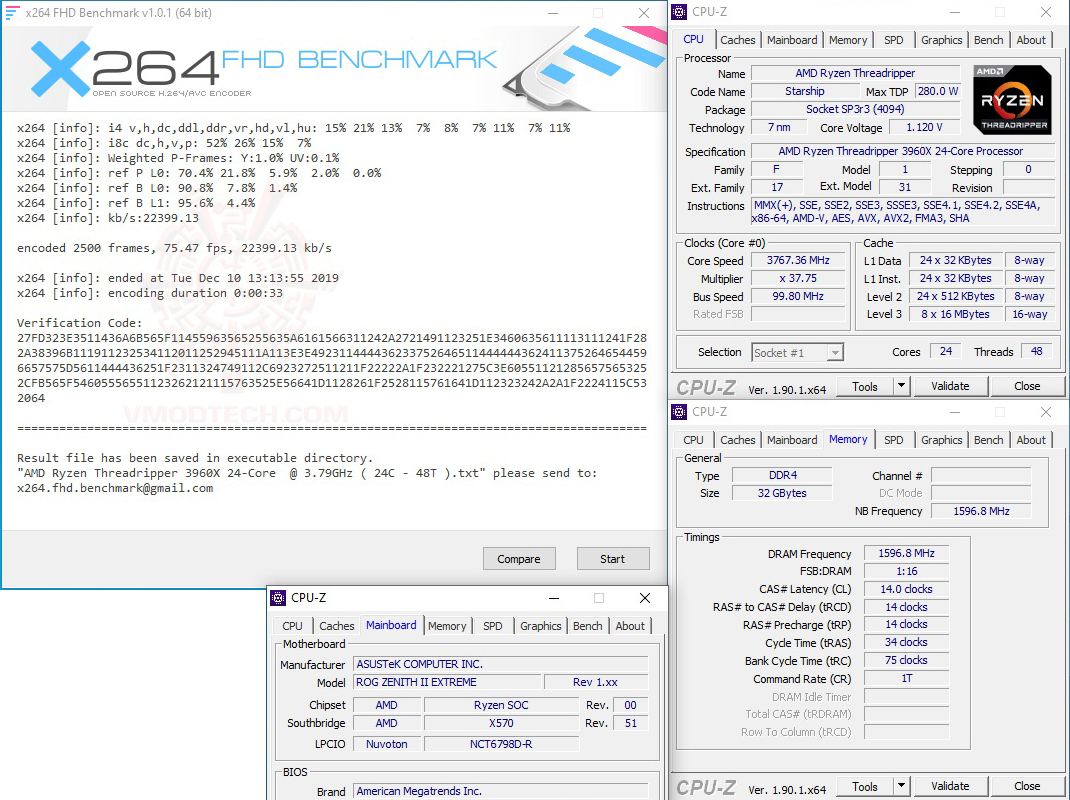Minimize the x264 FHD Benchmark window
The image size is (1070, 800).
553,13
